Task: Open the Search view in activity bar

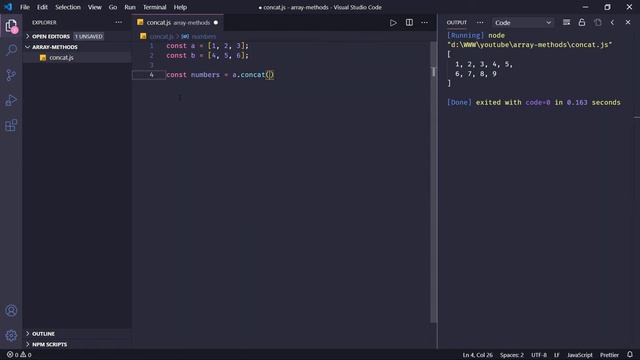Action: pyautogui.click(x=11, y=50)
